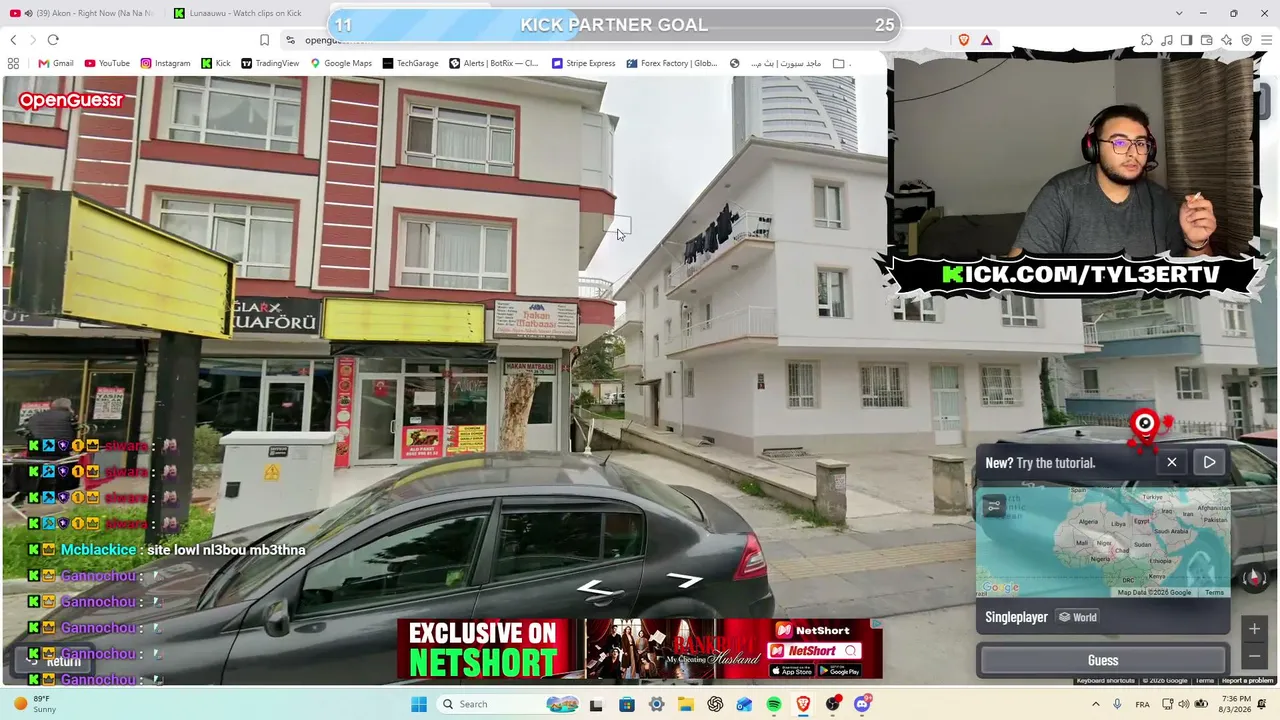
Task: Open the Brave Wallet icon
Action: (x=1207, y=40)
